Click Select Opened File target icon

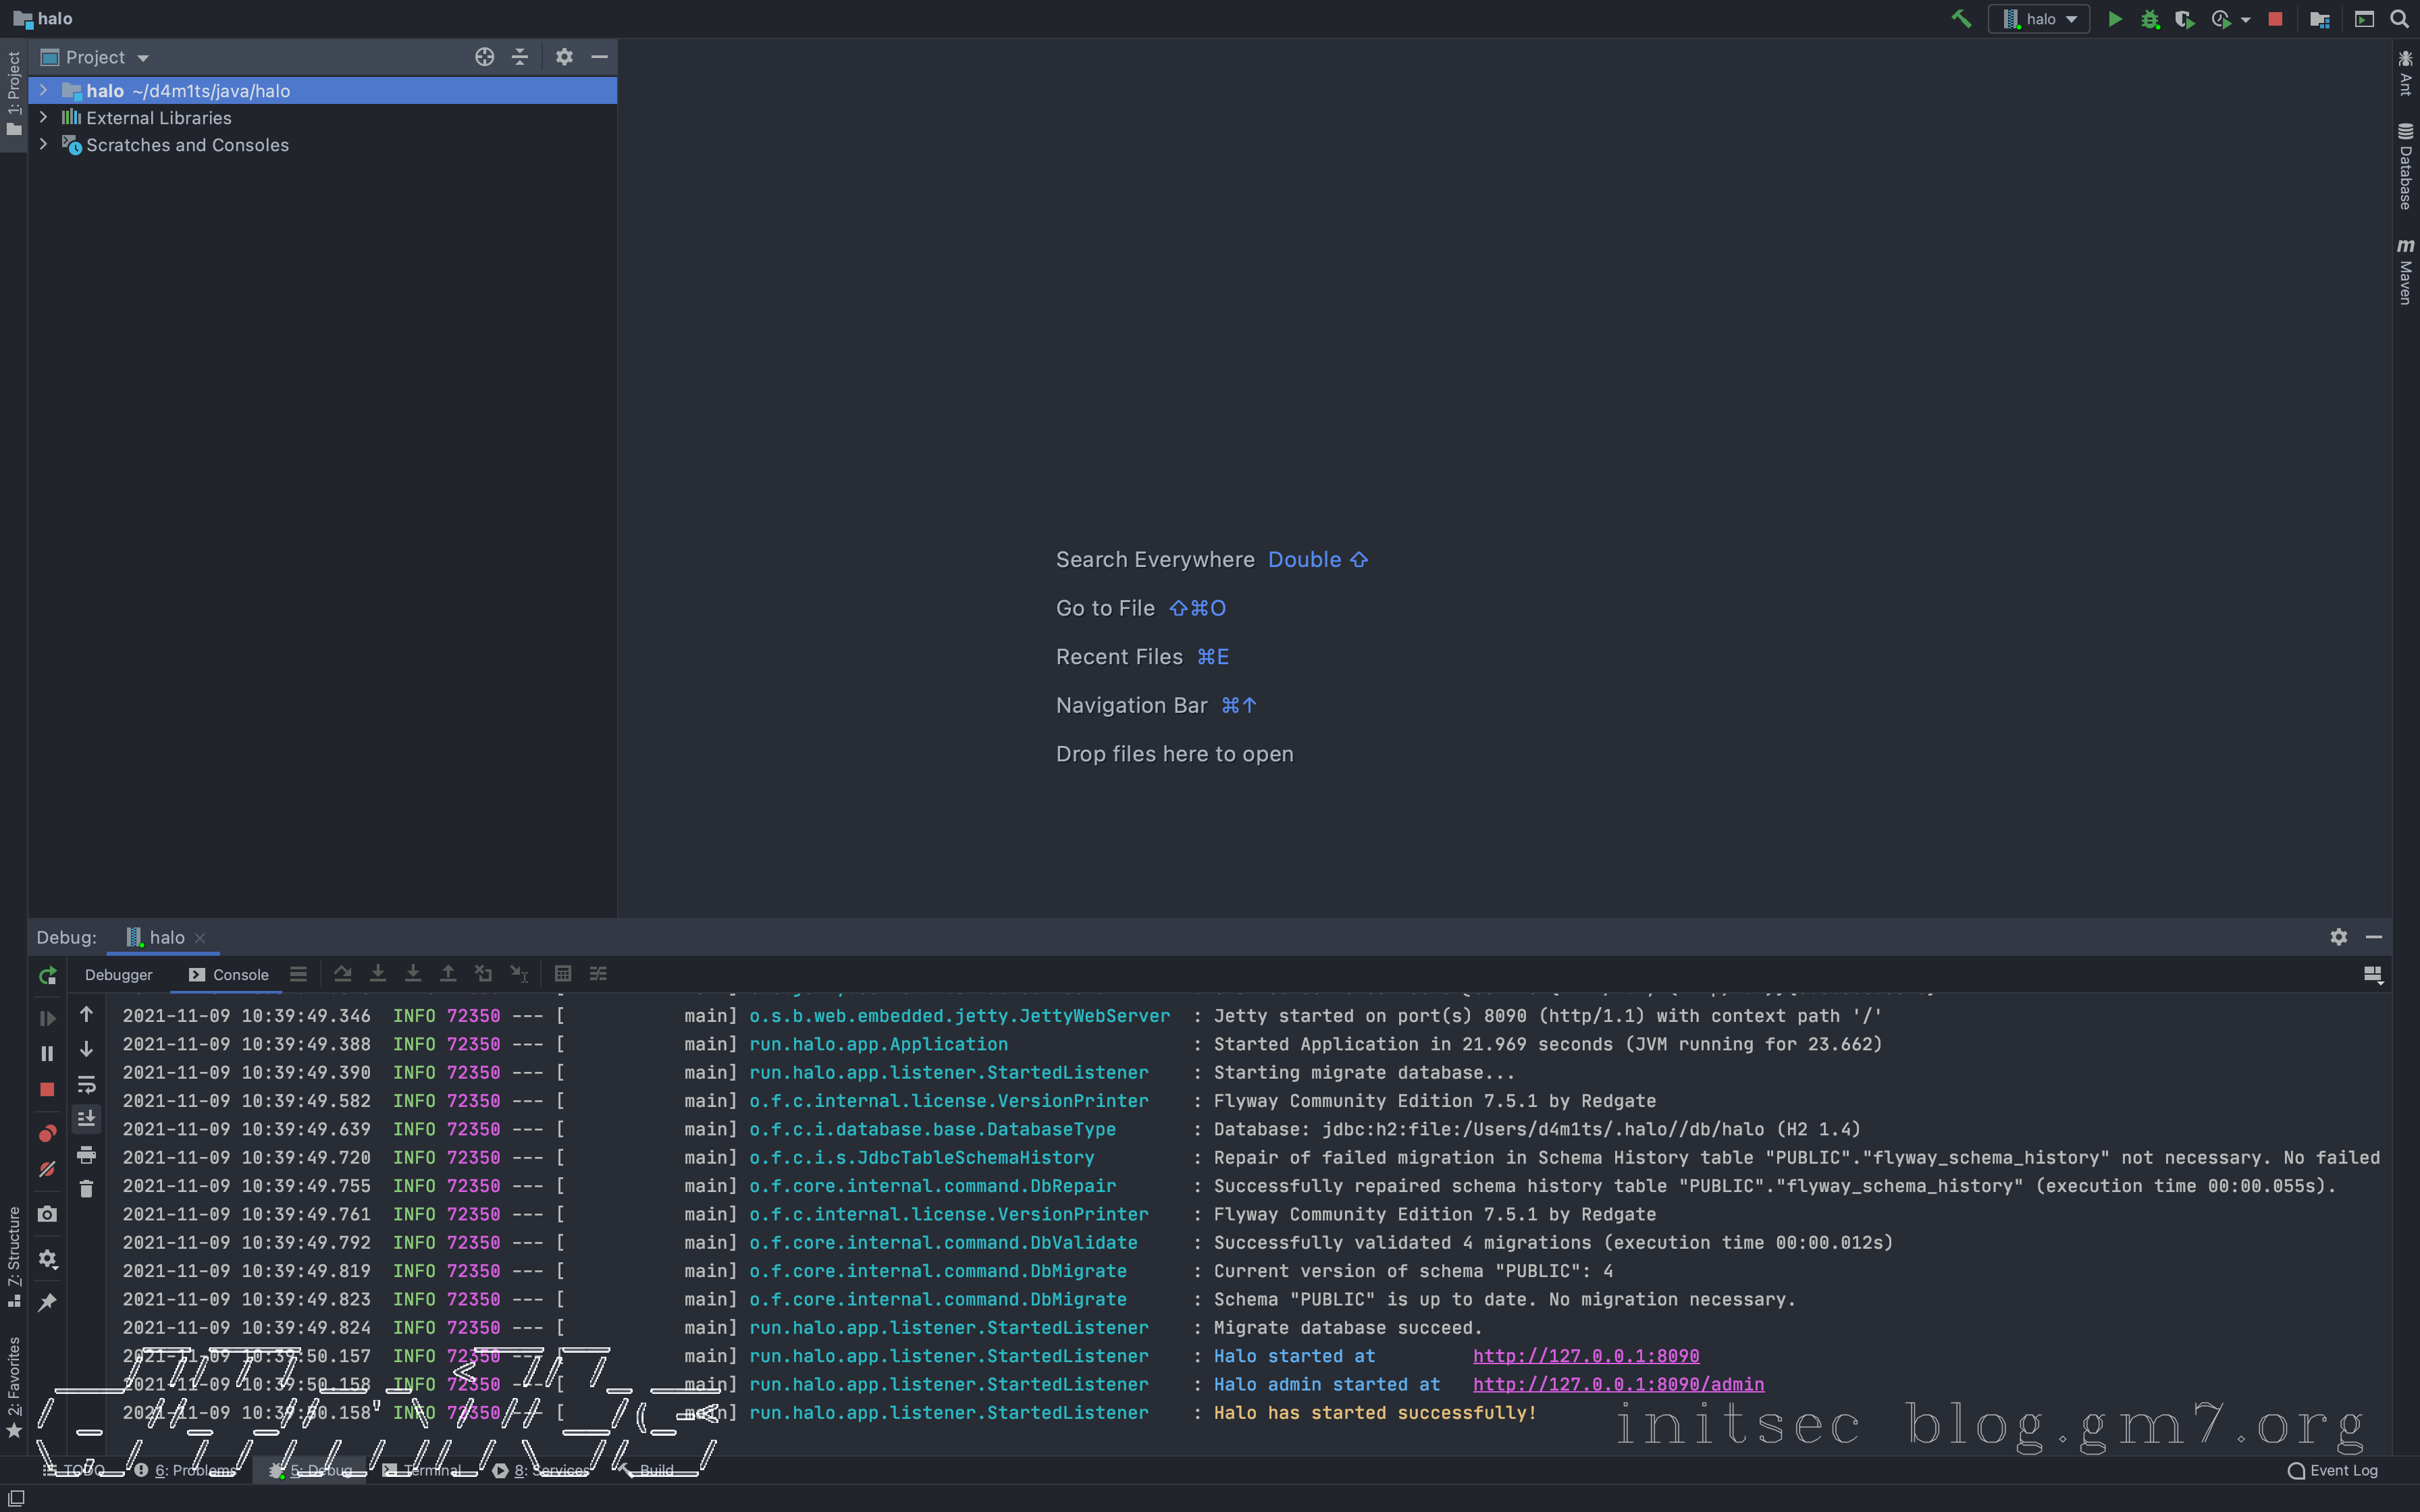(484, 57)
